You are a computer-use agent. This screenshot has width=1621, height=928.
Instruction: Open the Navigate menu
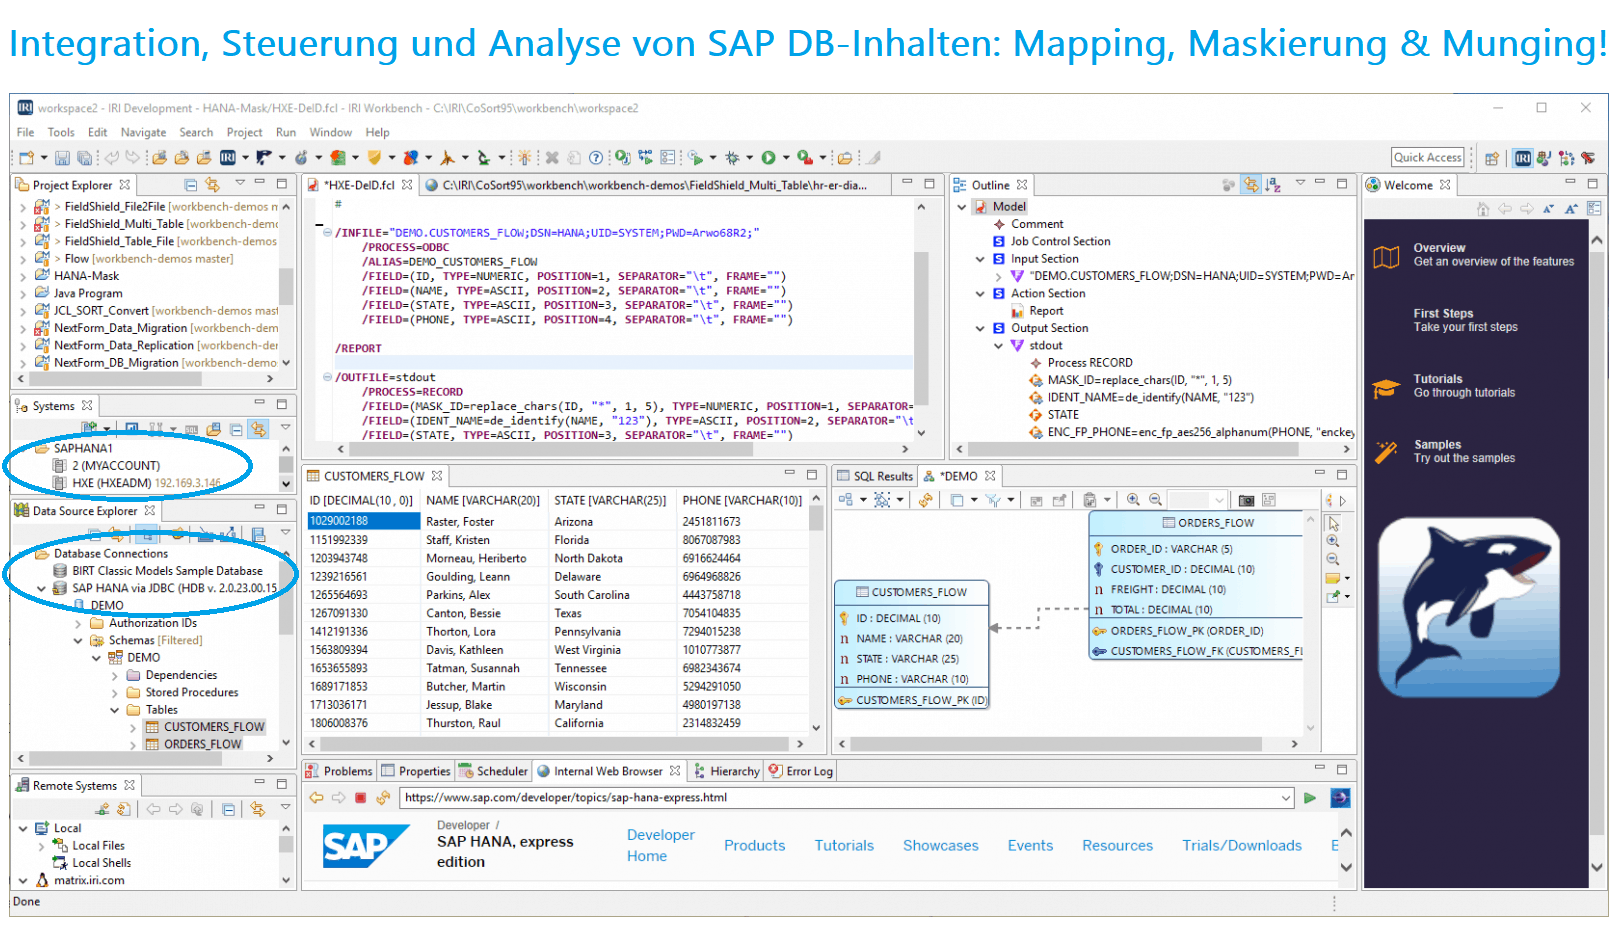(x=143, y=132)
